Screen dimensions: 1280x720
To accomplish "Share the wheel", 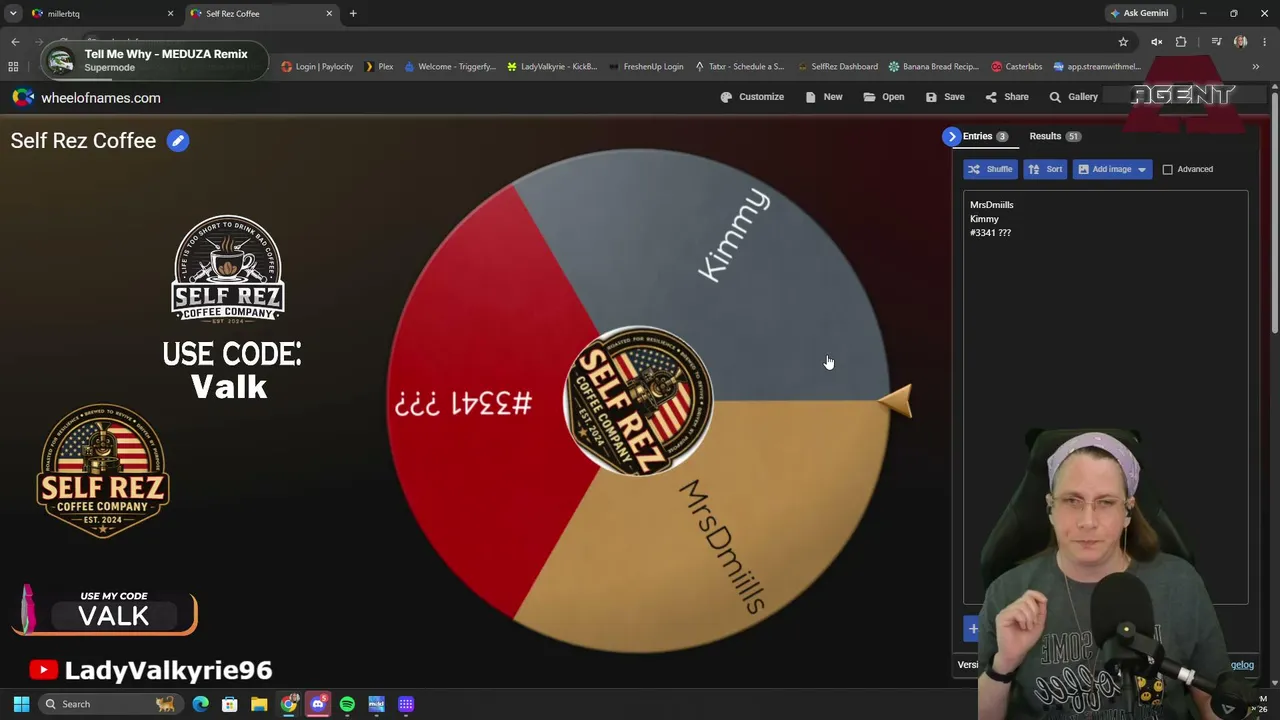I will 1007,97.
